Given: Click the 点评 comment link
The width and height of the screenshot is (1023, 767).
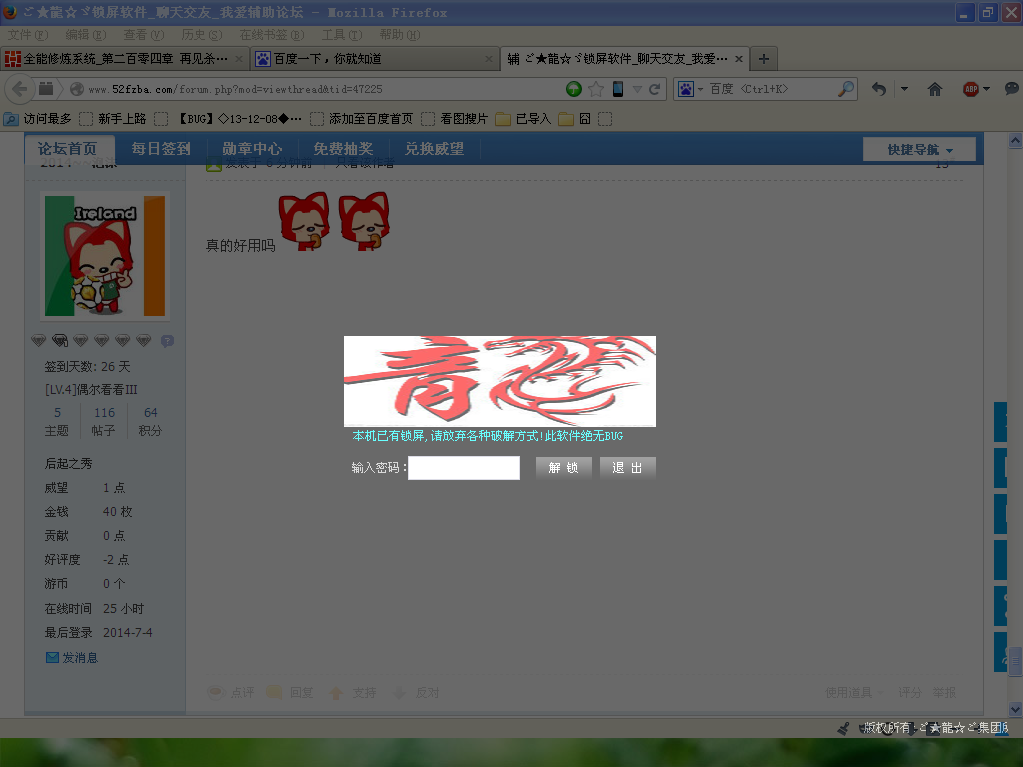Looking at the screenshot, I should [x=242, y=693].
